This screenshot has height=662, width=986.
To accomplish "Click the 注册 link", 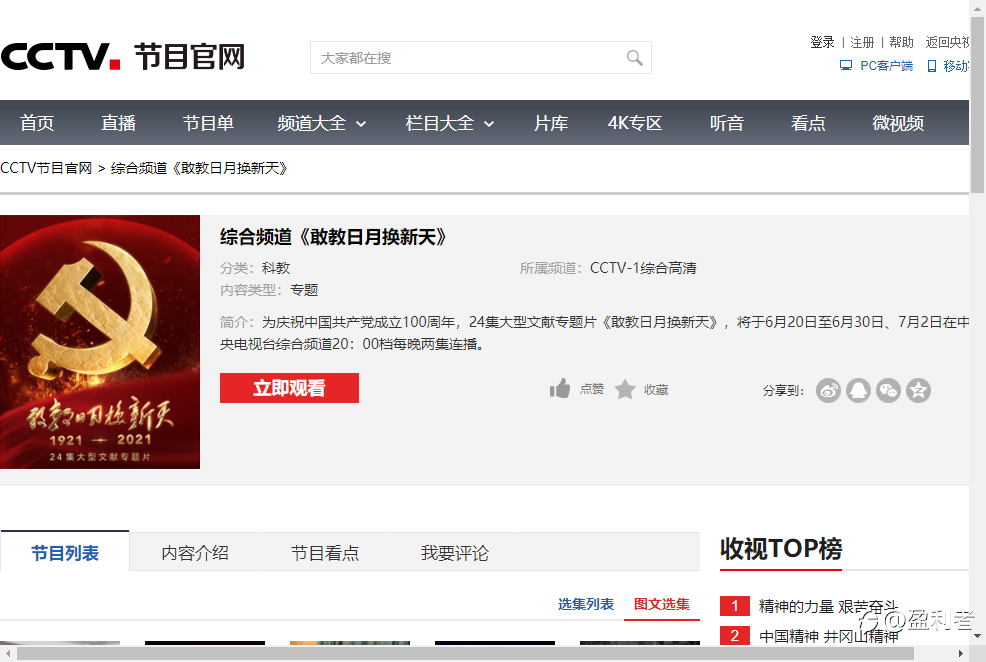I will pos(862,42).
